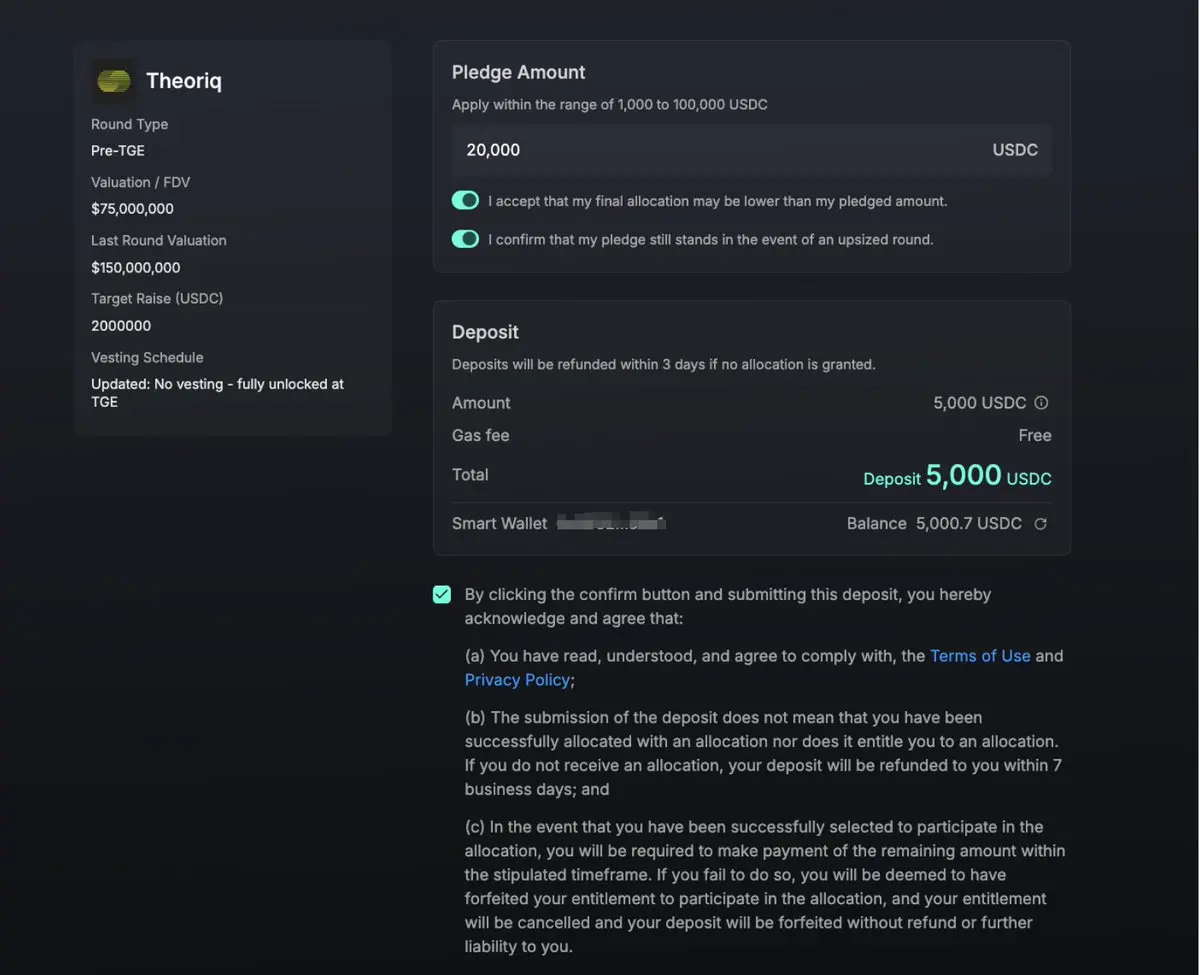Open the Terms of Use link
Viewport: 1200px width, 975px height.
[980, 656]
